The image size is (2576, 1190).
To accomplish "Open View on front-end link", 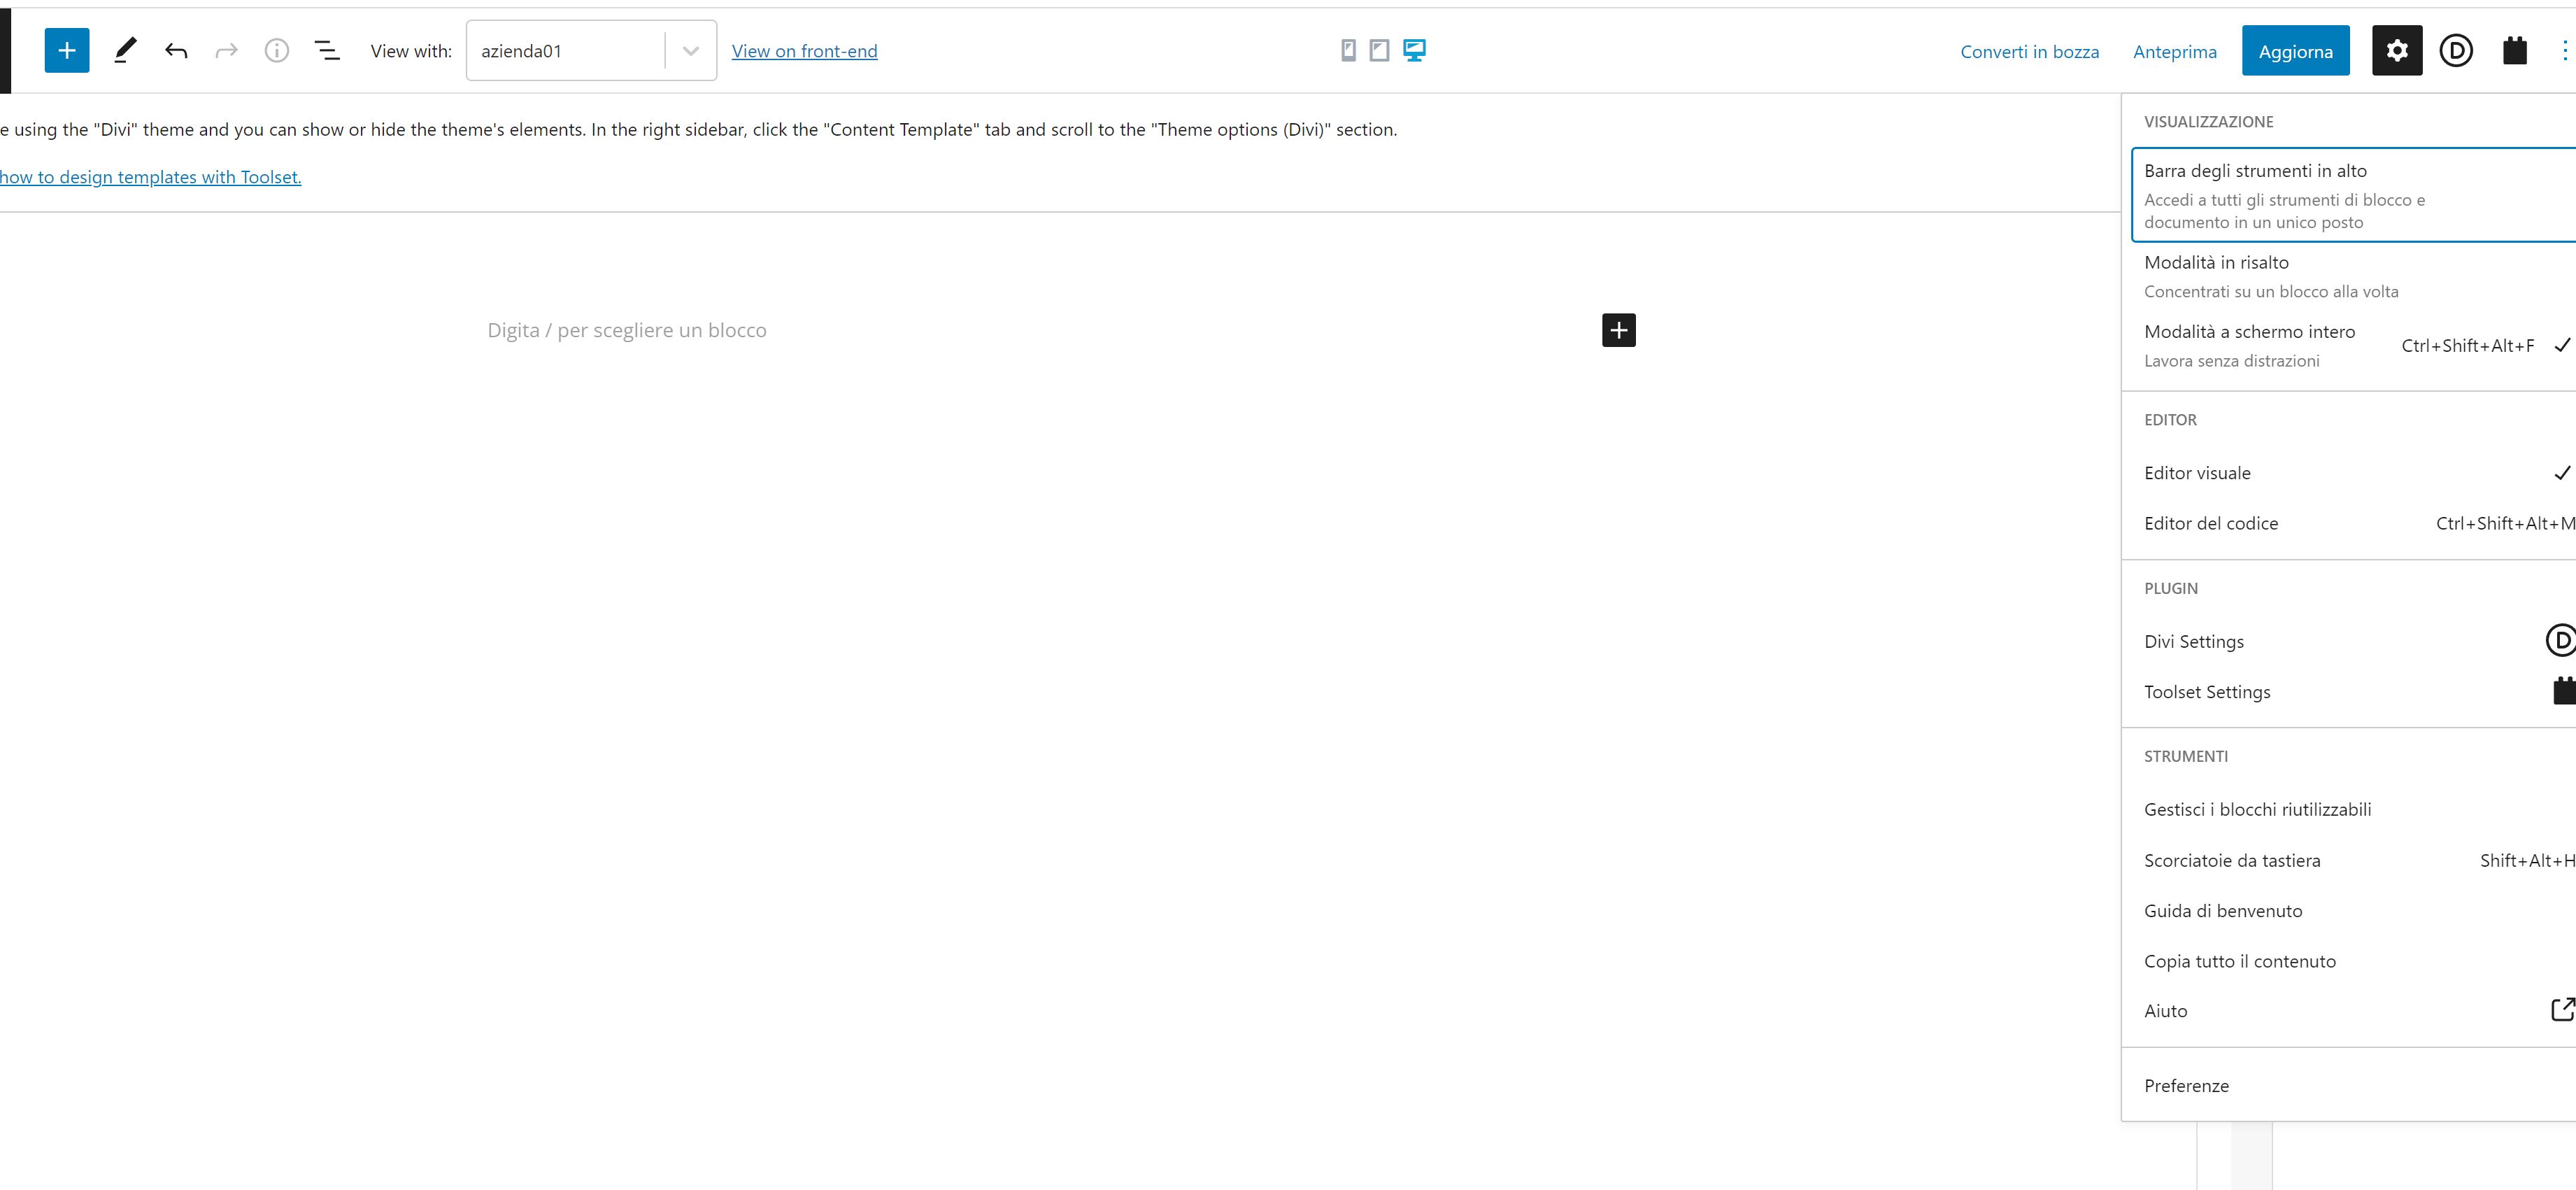I will 804,51.
